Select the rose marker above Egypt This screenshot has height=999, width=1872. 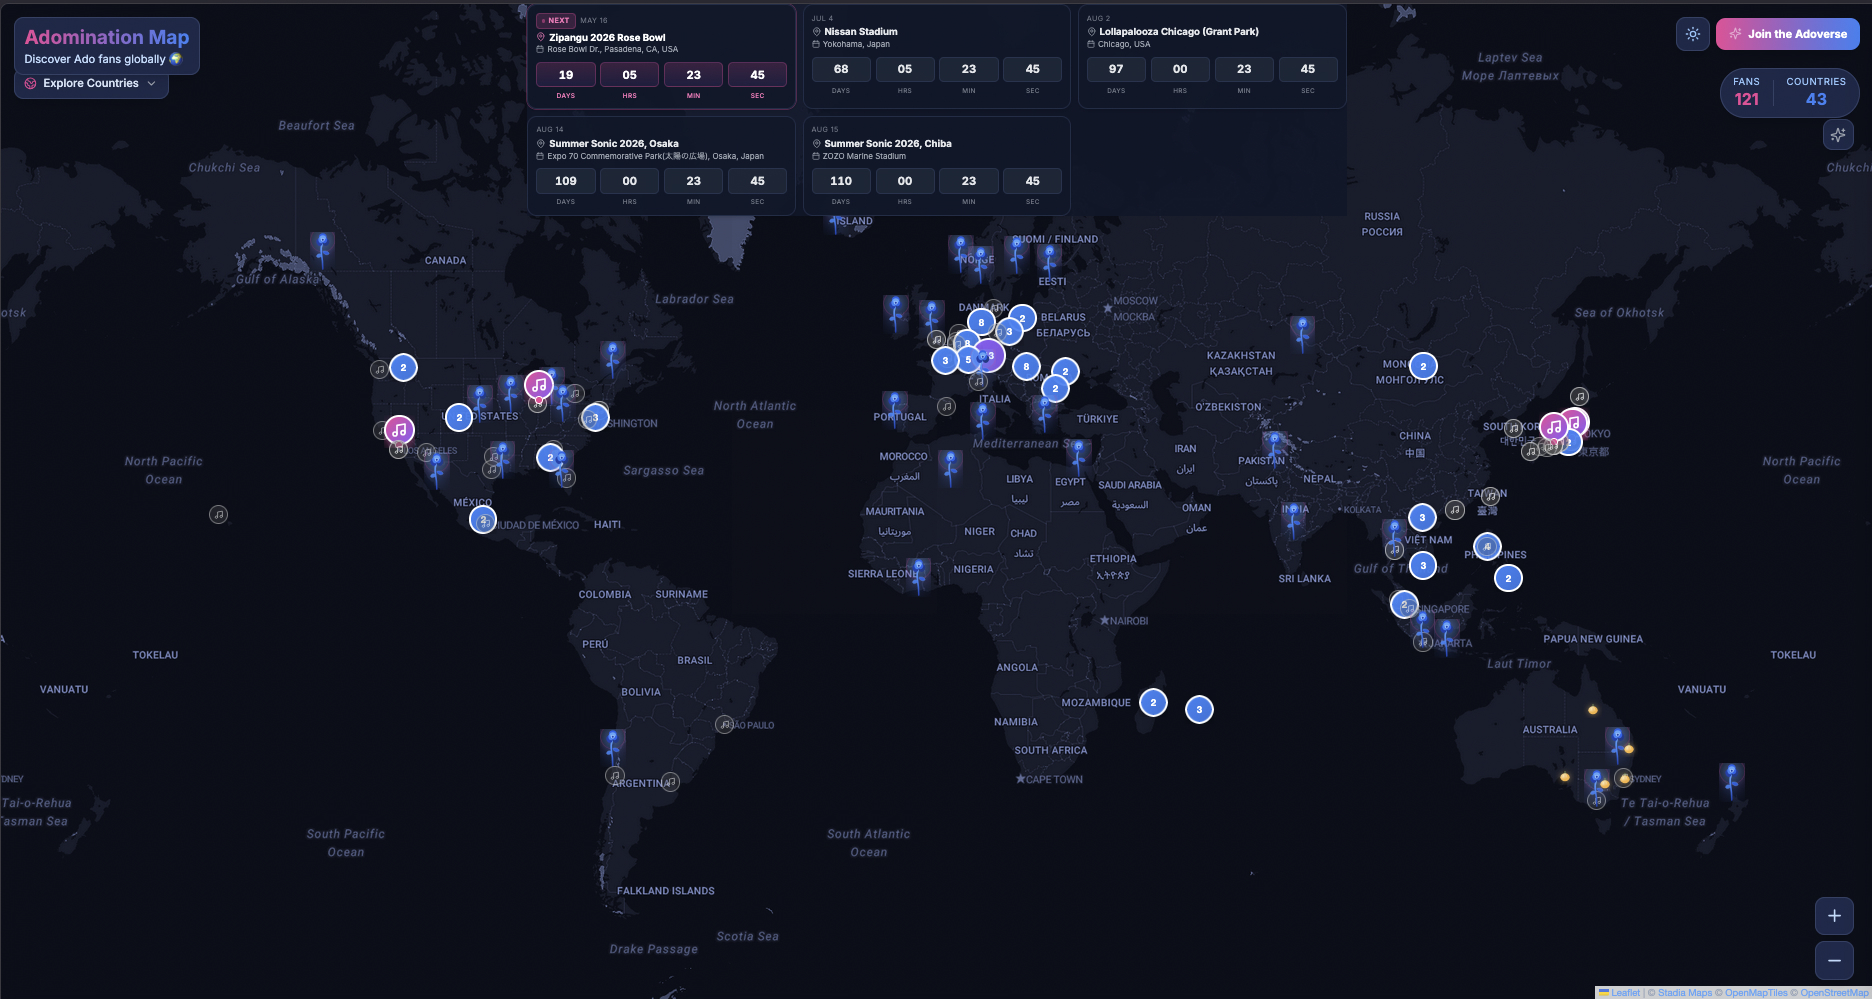[1077, 457]
